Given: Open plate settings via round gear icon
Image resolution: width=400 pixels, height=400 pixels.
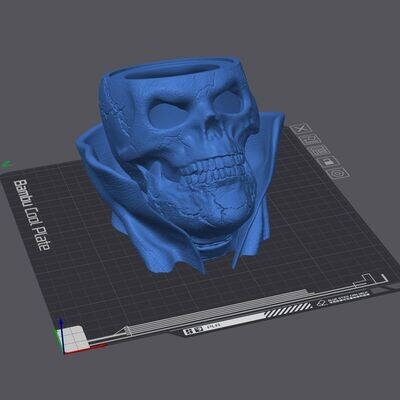Looking at the screenshot, I should [338, 173].
